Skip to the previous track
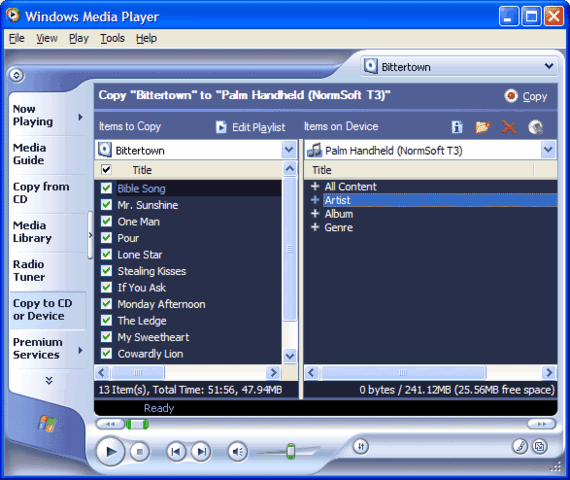This screenshot has width=570, height=480. tap(176, 452)
